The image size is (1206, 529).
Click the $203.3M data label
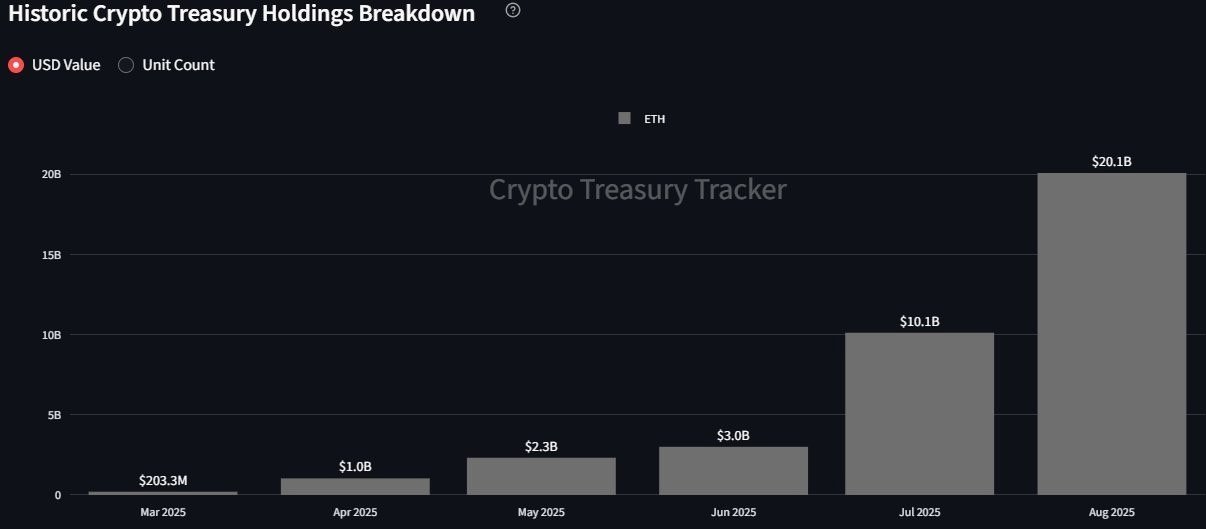[x=163, y=480]
